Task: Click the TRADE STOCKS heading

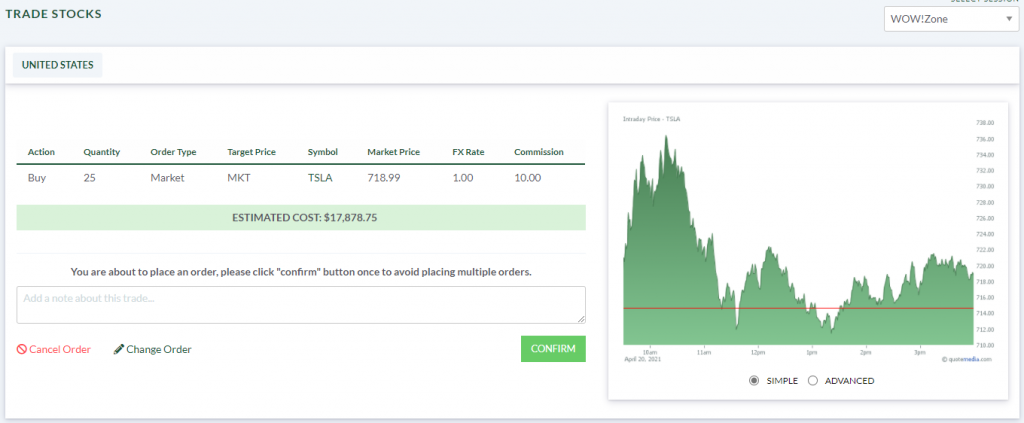Action: [54, 14]
